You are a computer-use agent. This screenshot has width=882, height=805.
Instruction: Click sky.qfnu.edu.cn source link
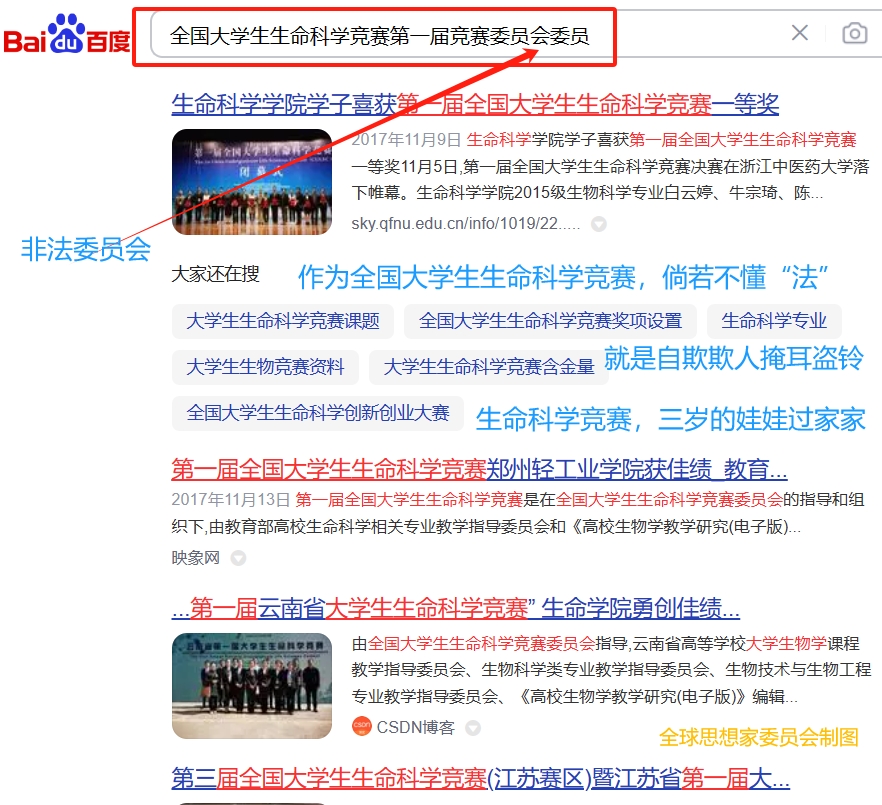click(x=465, y=223)
